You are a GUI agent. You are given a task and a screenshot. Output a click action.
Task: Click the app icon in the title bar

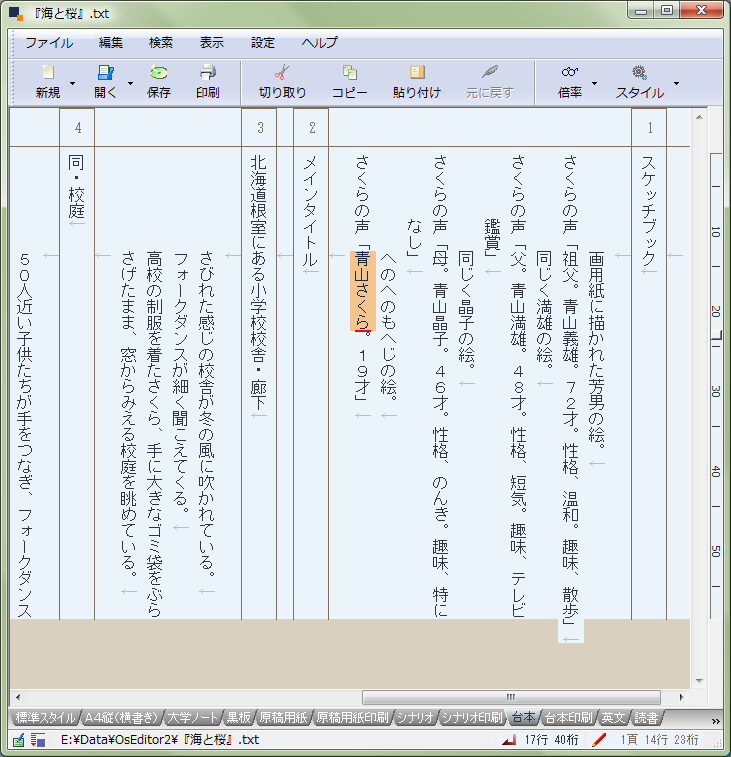click(x=16, y=14)
